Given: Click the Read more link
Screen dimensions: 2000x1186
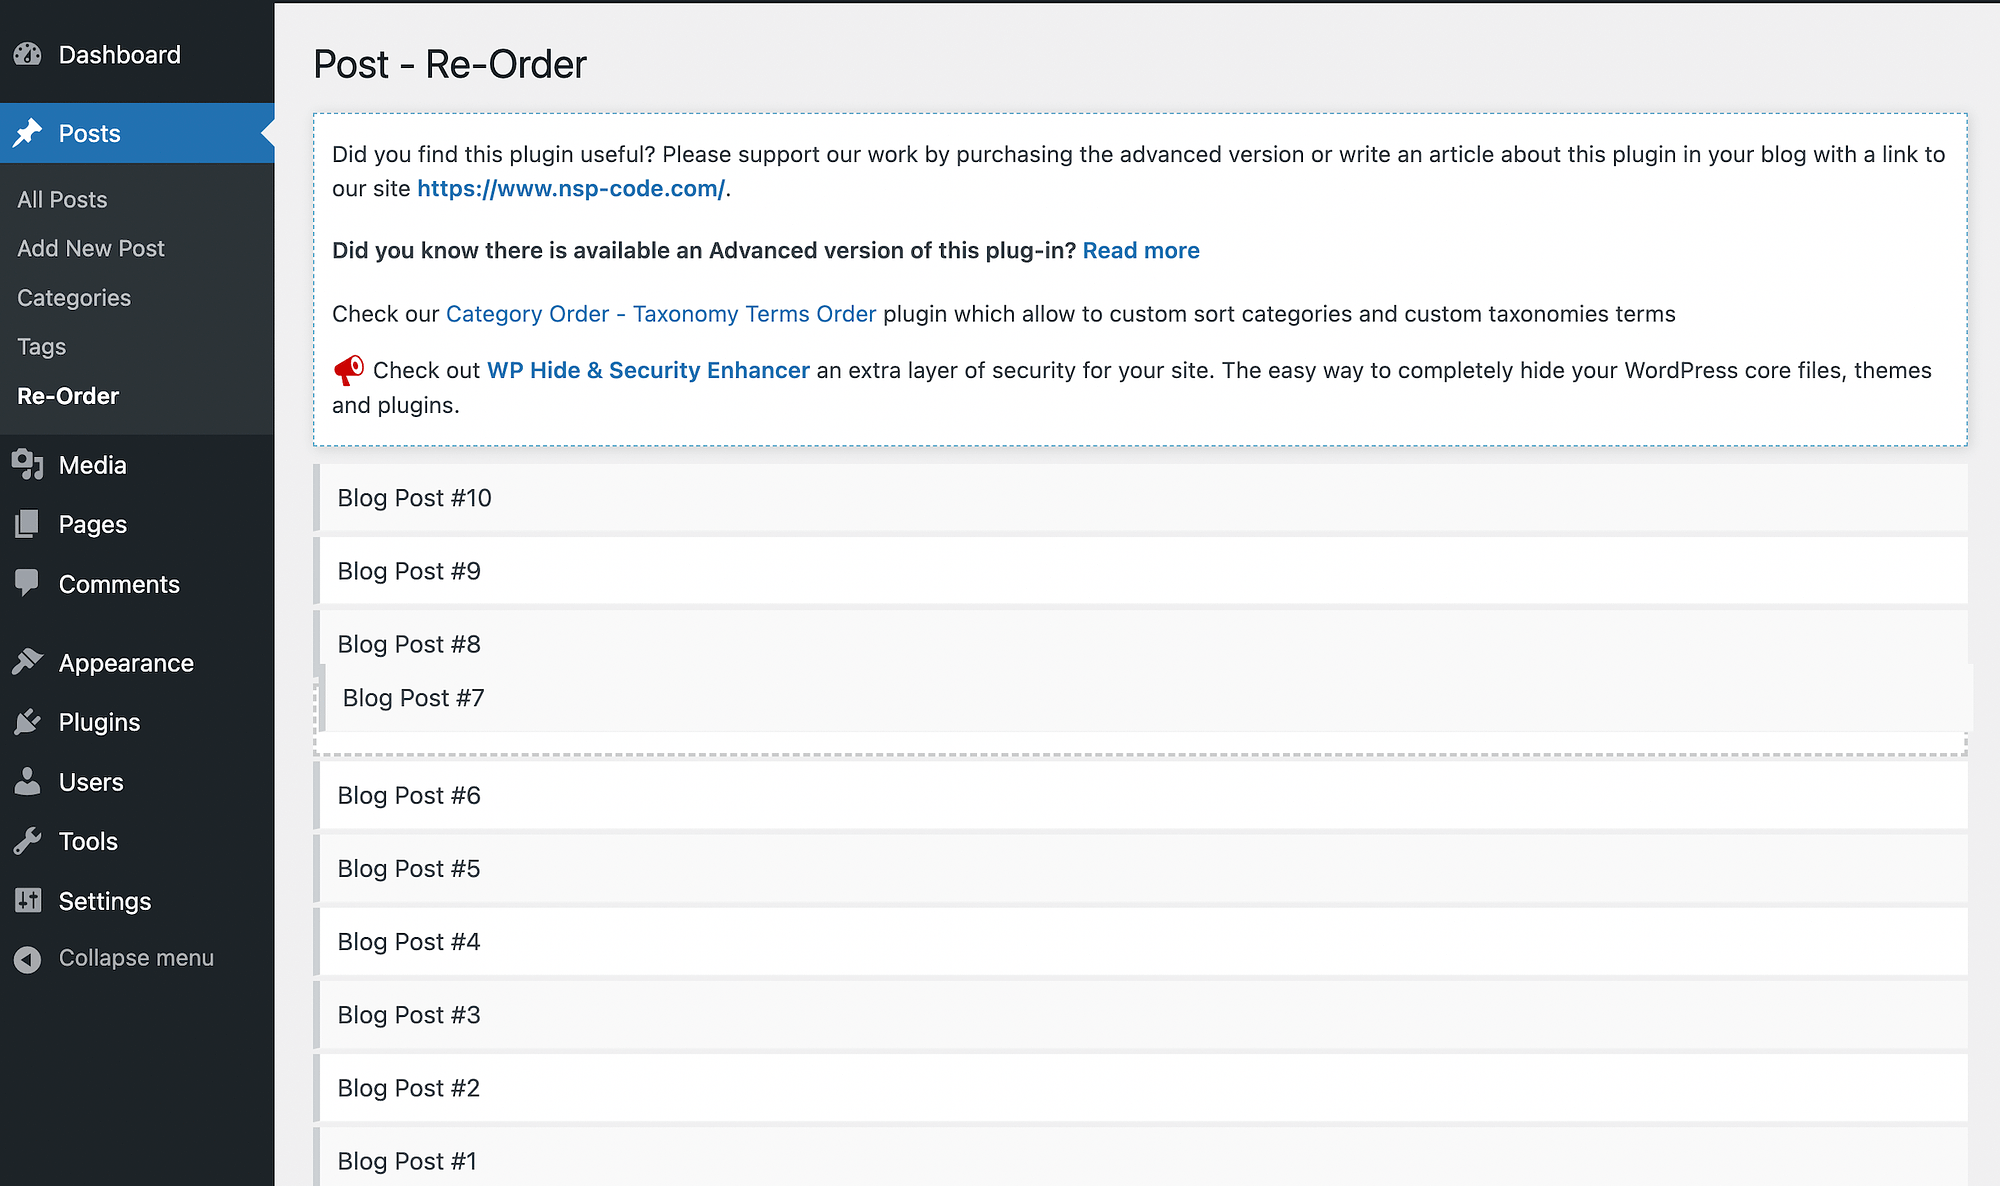Looking at the screenshot, I should [x=1140, y=250].
